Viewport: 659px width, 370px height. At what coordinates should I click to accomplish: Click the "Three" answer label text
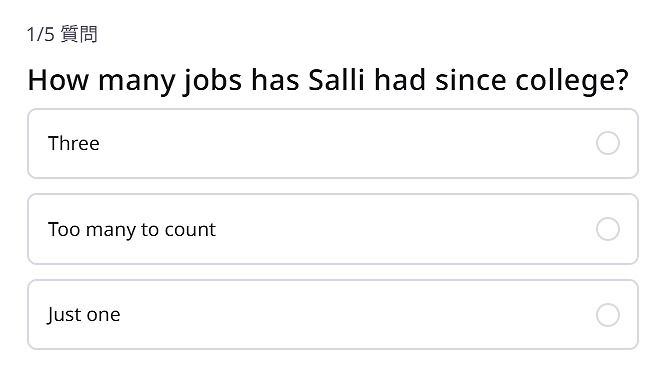coord(74,143)
